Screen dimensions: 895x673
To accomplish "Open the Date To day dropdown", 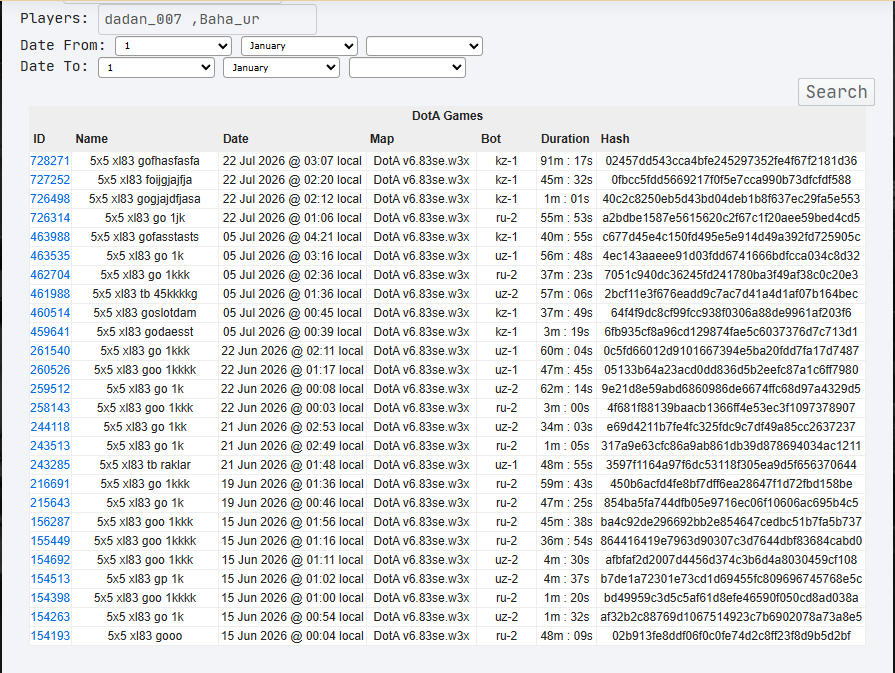I will [x=156, y=67].
